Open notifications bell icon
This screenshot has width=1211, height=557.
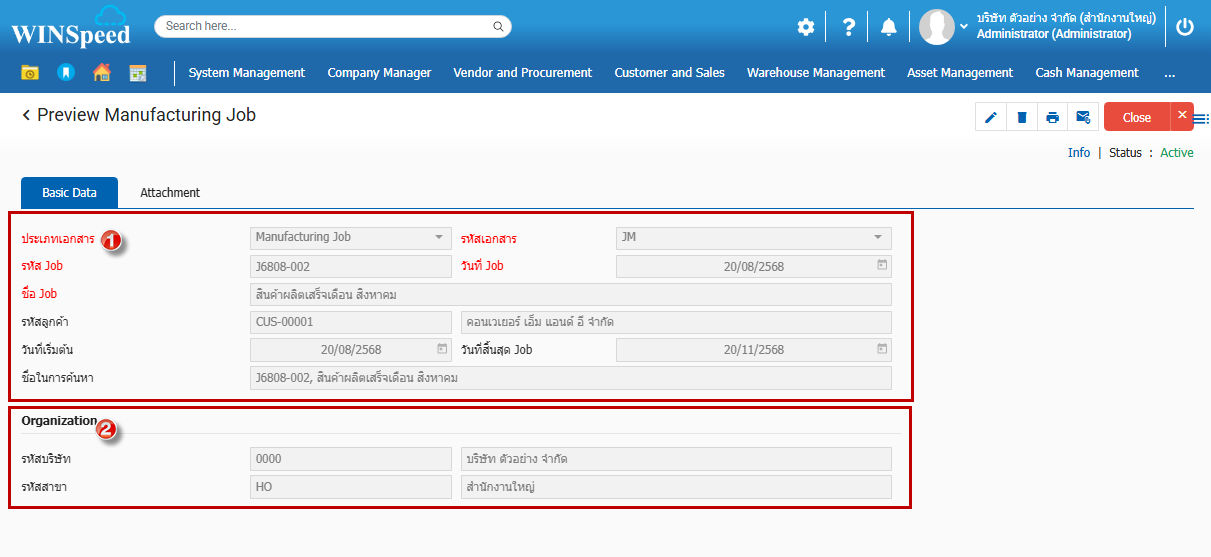click(x=888, y=27)
